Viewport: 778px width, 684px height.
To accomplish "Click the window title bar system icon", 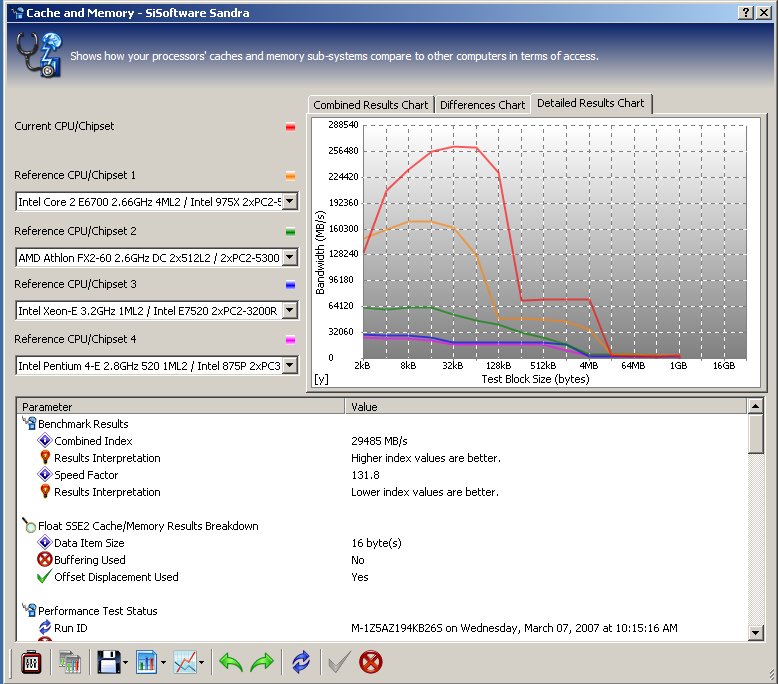I will click(17, 13).
